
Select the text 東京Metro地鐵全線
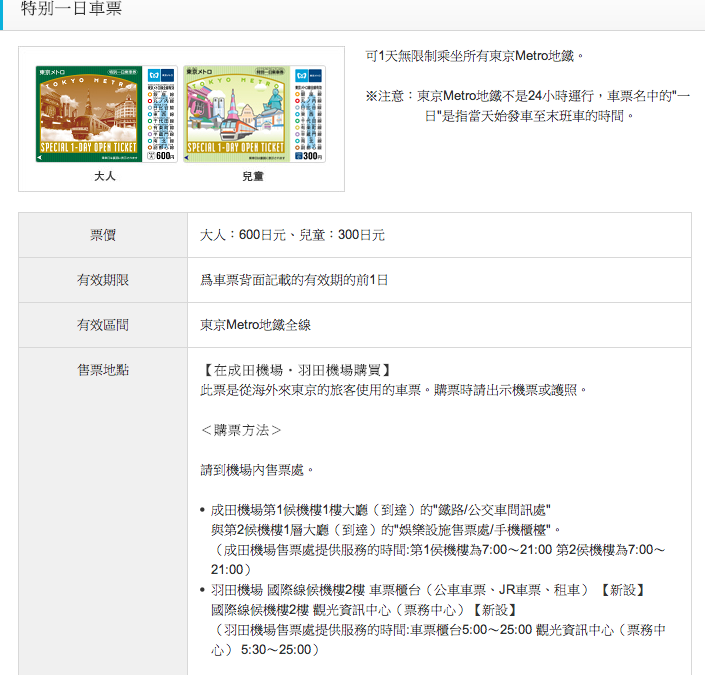(x=255, y=325)
